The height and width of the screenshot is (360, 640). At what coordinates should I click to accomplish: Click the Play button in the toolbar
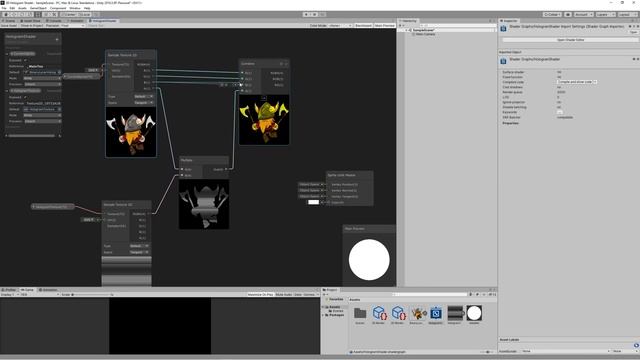(307, 15)
